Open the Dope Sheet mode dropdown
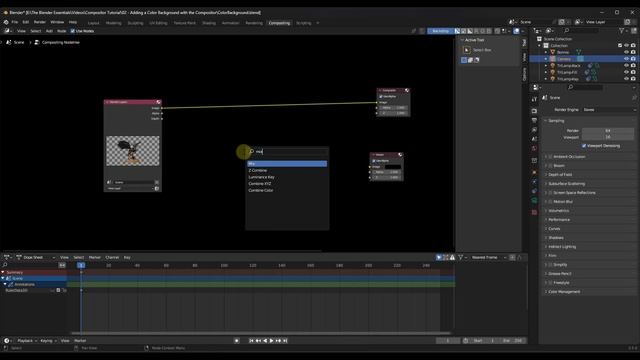The image size is (640, 360). point(36,258)
